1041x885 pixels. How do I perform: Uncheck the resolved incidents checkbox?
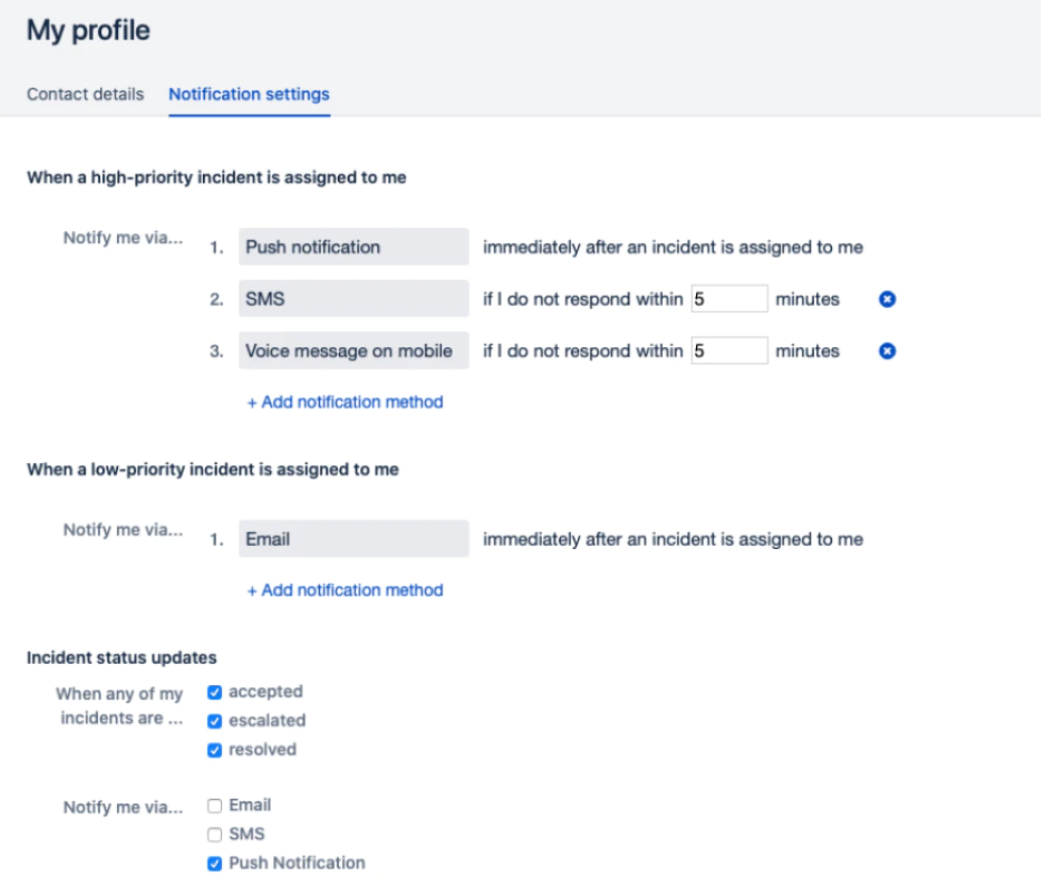point(214,750)
